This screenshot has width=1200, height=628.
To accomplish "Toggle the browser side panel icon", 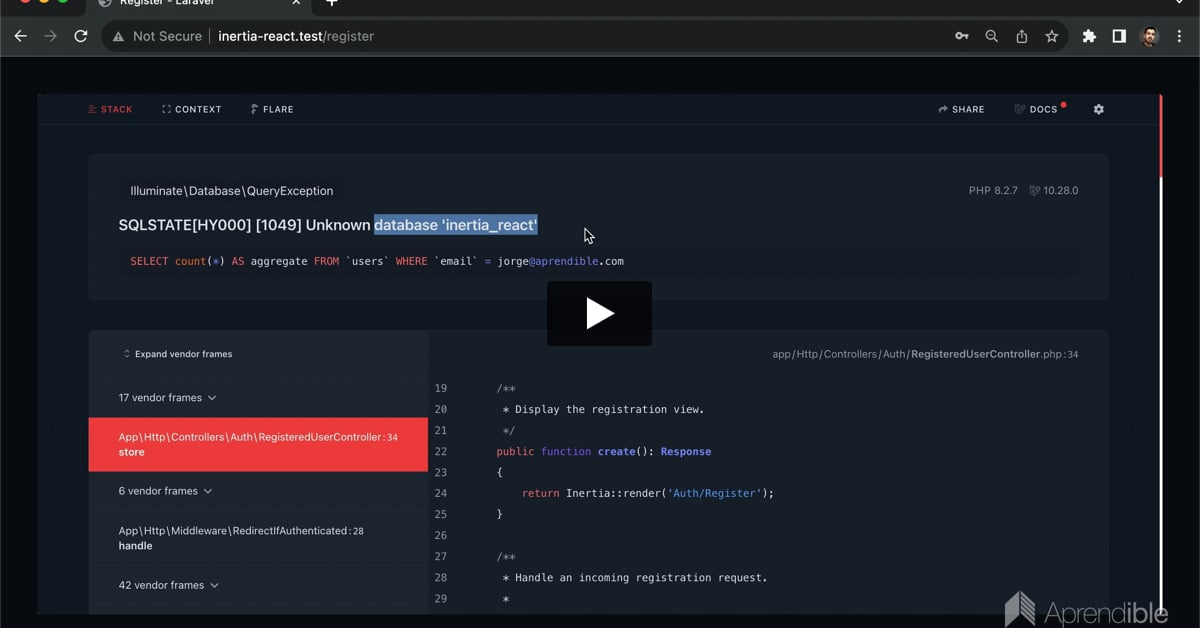I will [1119, 36].
